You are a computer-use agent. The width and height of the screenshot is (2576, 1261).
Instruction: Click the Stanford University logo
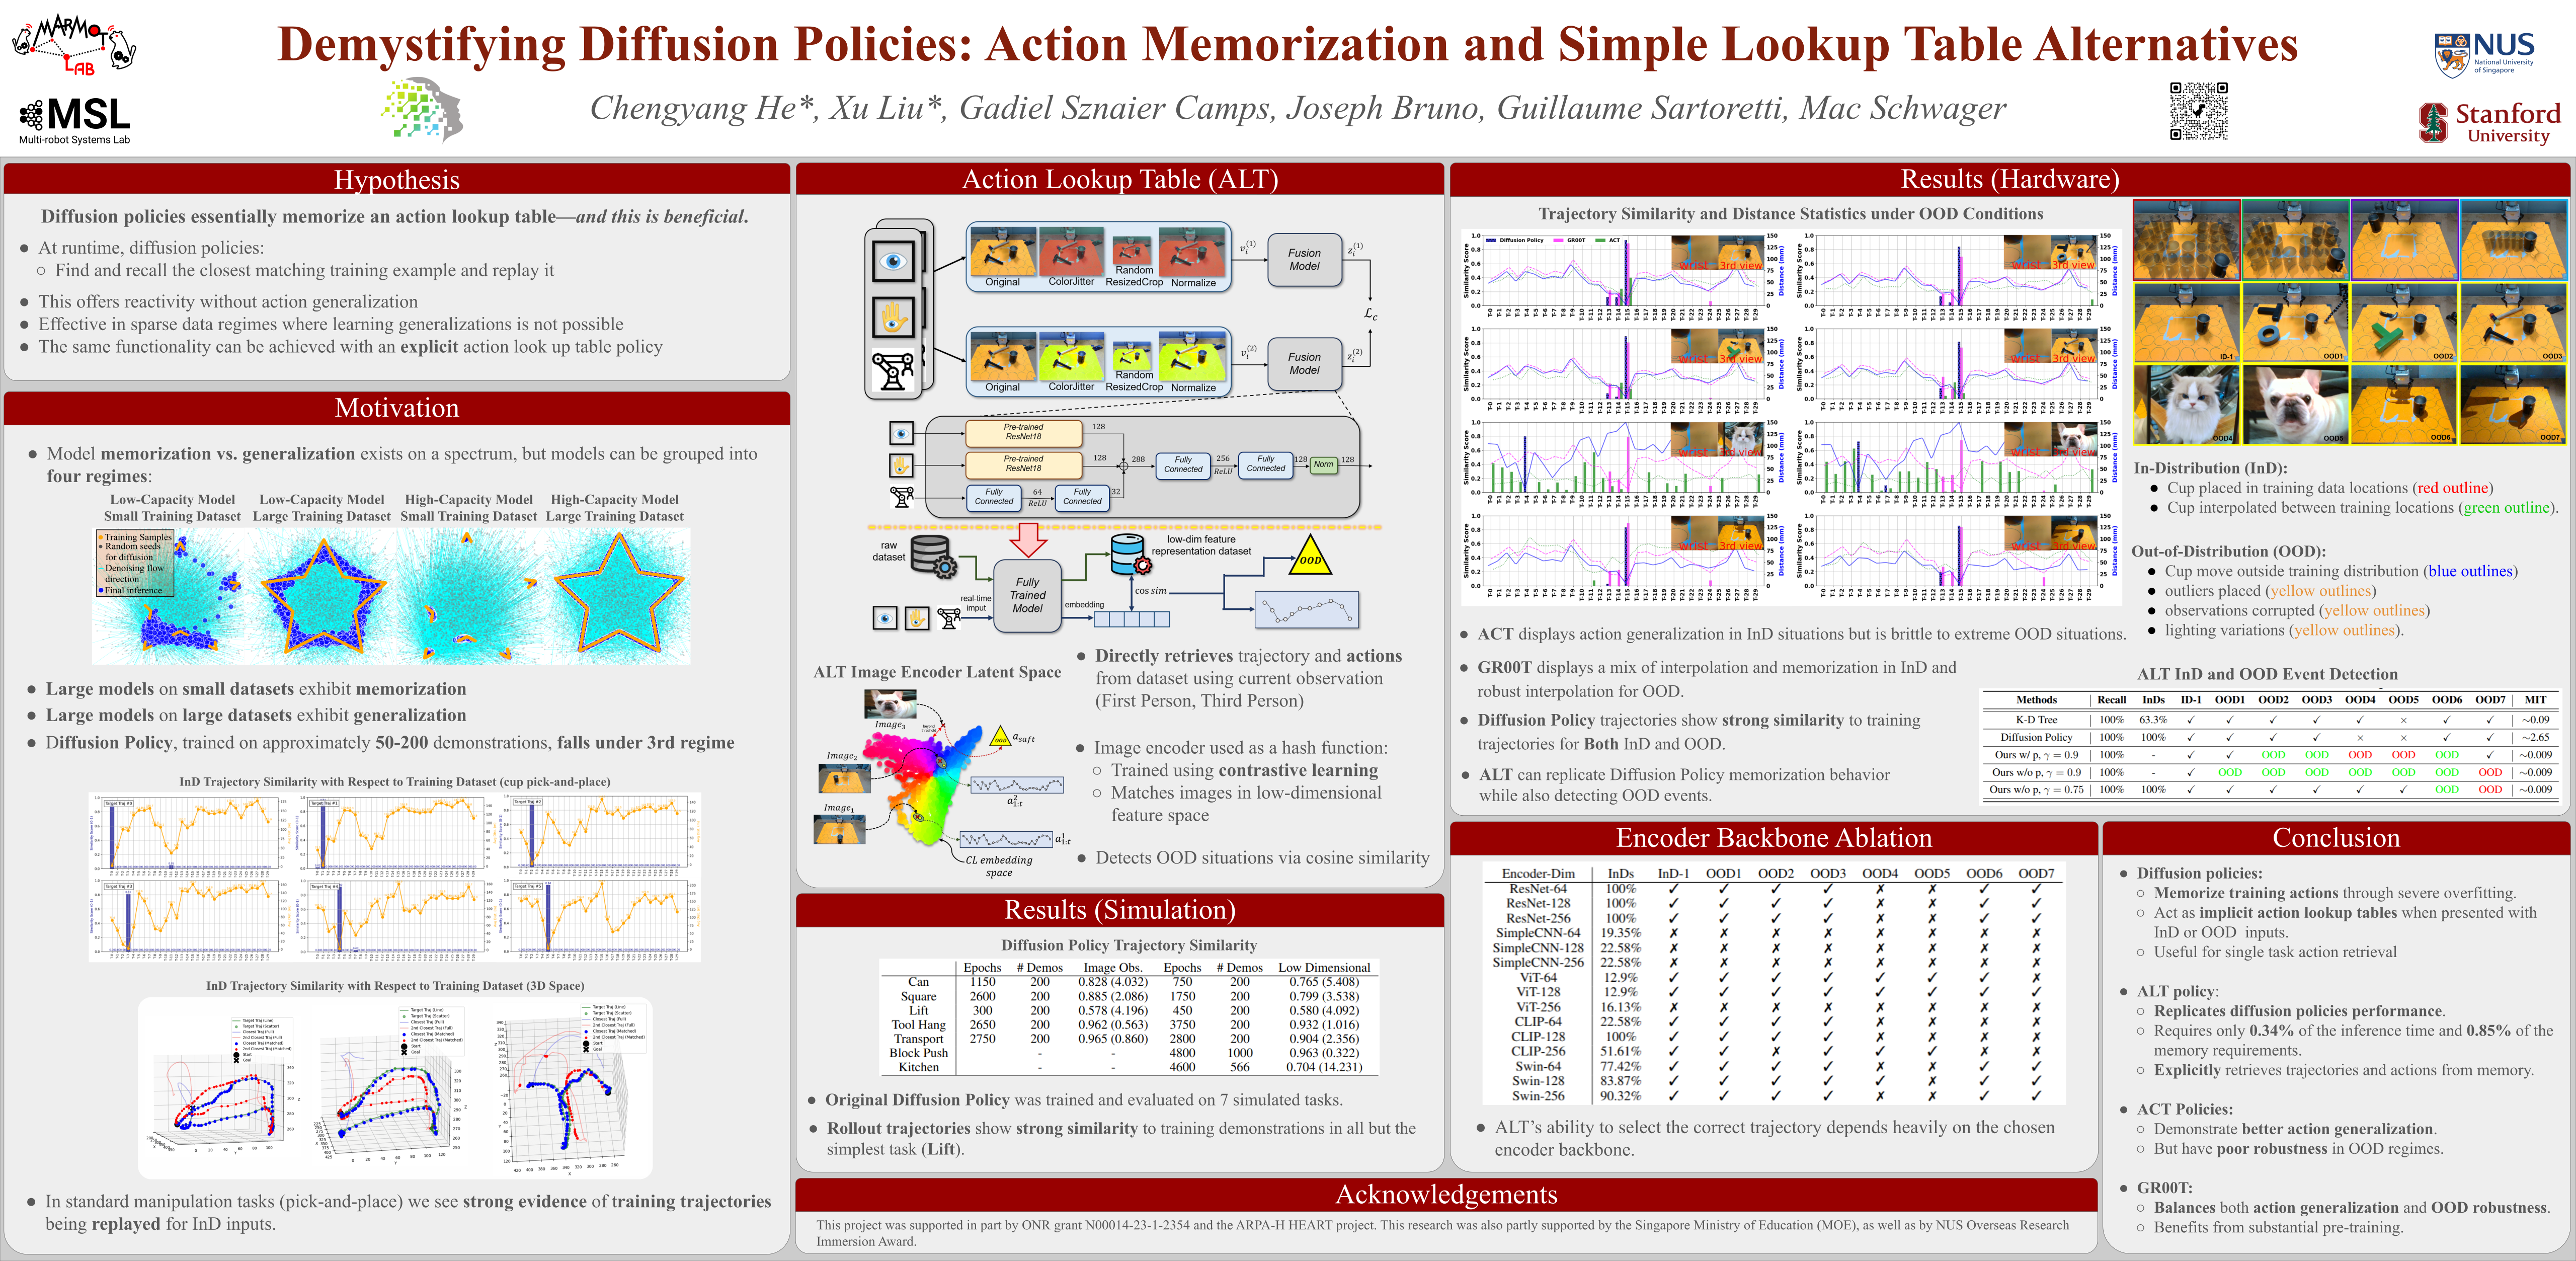click(x=2489, y=123)
